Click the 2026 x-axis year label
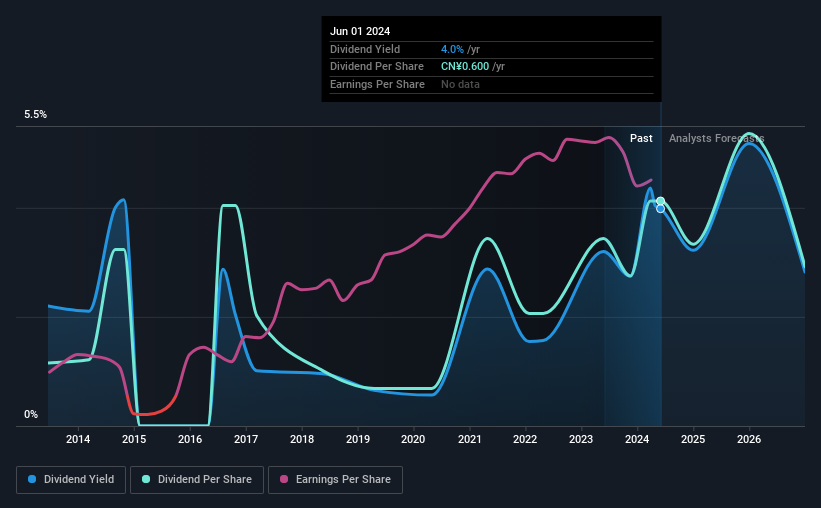 (x=749, y=439)
